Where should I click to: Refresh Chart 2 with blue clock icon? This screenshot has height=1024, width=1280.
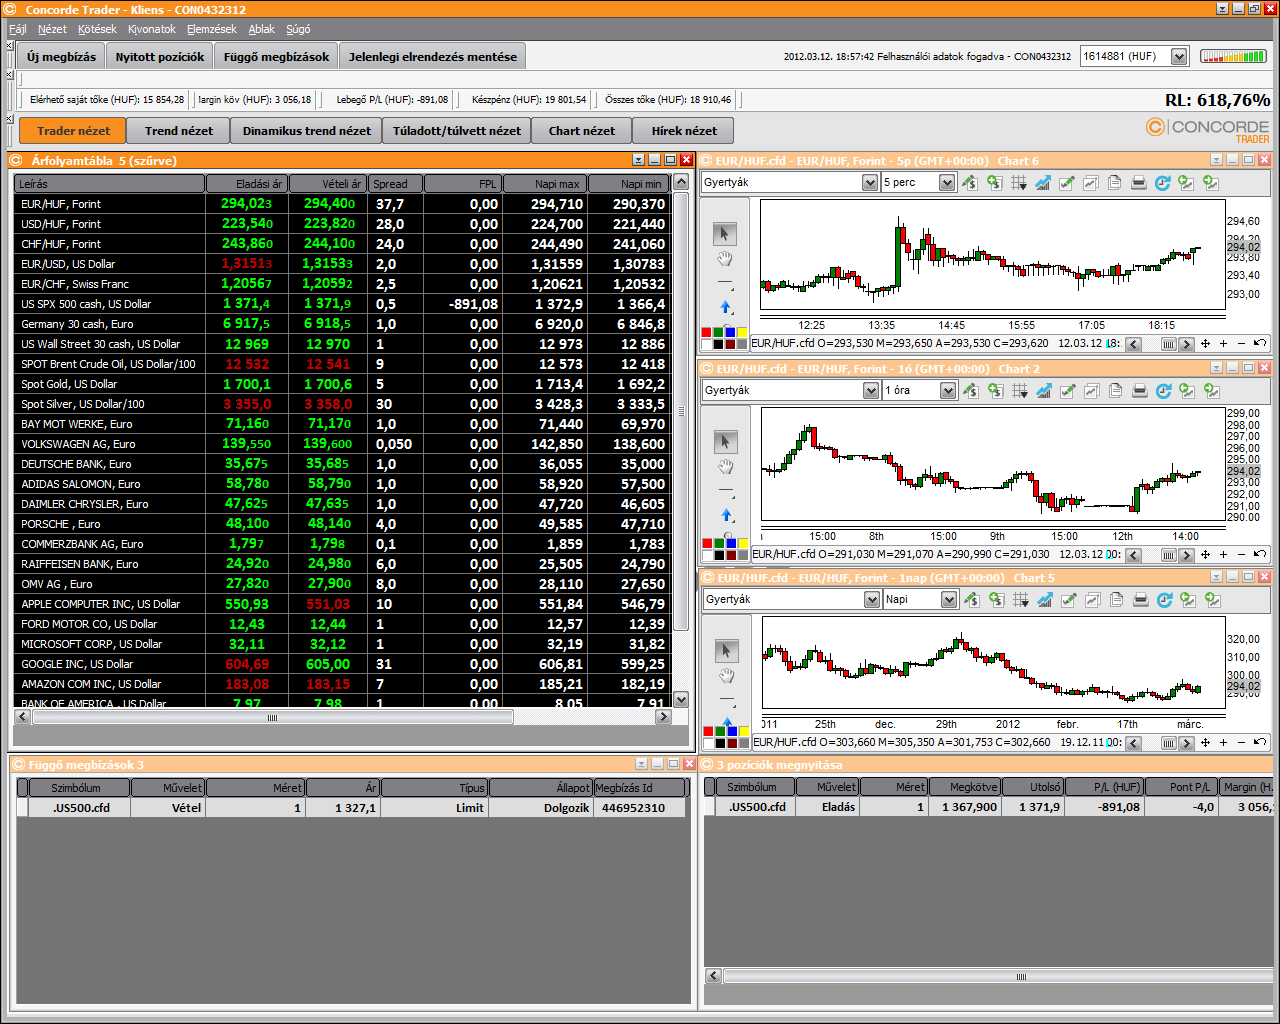(x=1163, y=390)
